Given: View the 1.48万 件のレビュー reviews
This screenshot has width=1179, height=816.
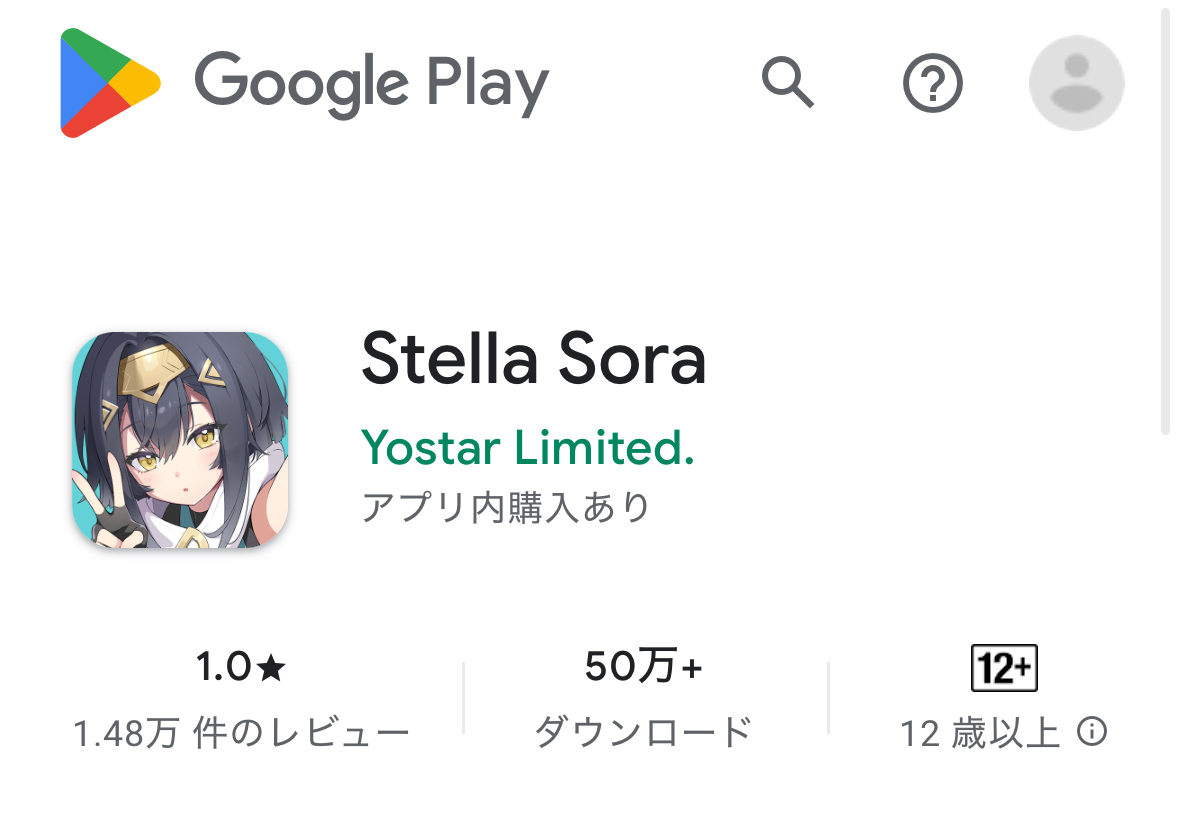Looking at the screenshot, I should (x=242, y=734).
